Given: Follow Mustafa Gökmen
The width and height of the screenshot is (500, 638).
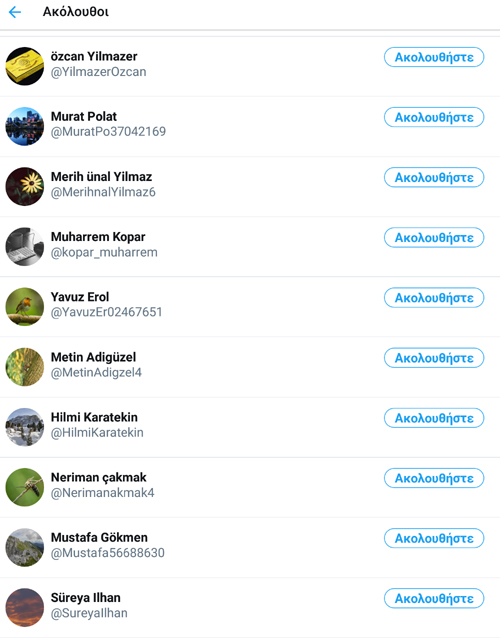Looking at the screenshot, I should click(434, 538).
